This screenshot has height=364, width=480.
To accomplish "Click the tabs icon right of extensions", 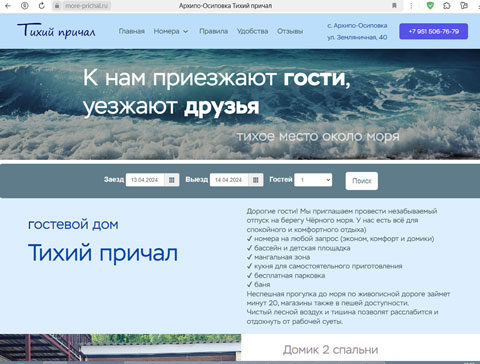I will click(464, 6).
